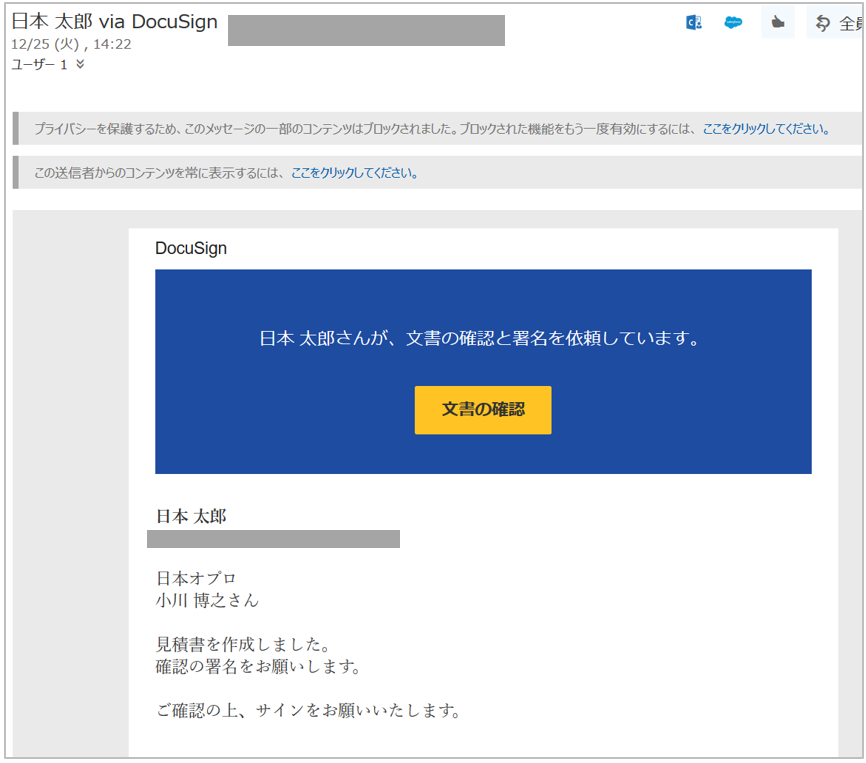Click the DocuSign logo text in email

191,249
